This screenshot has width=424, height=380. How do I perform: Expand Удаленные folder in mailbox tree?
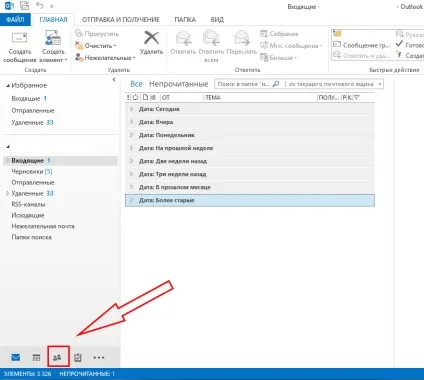click(x=8, y=193)
